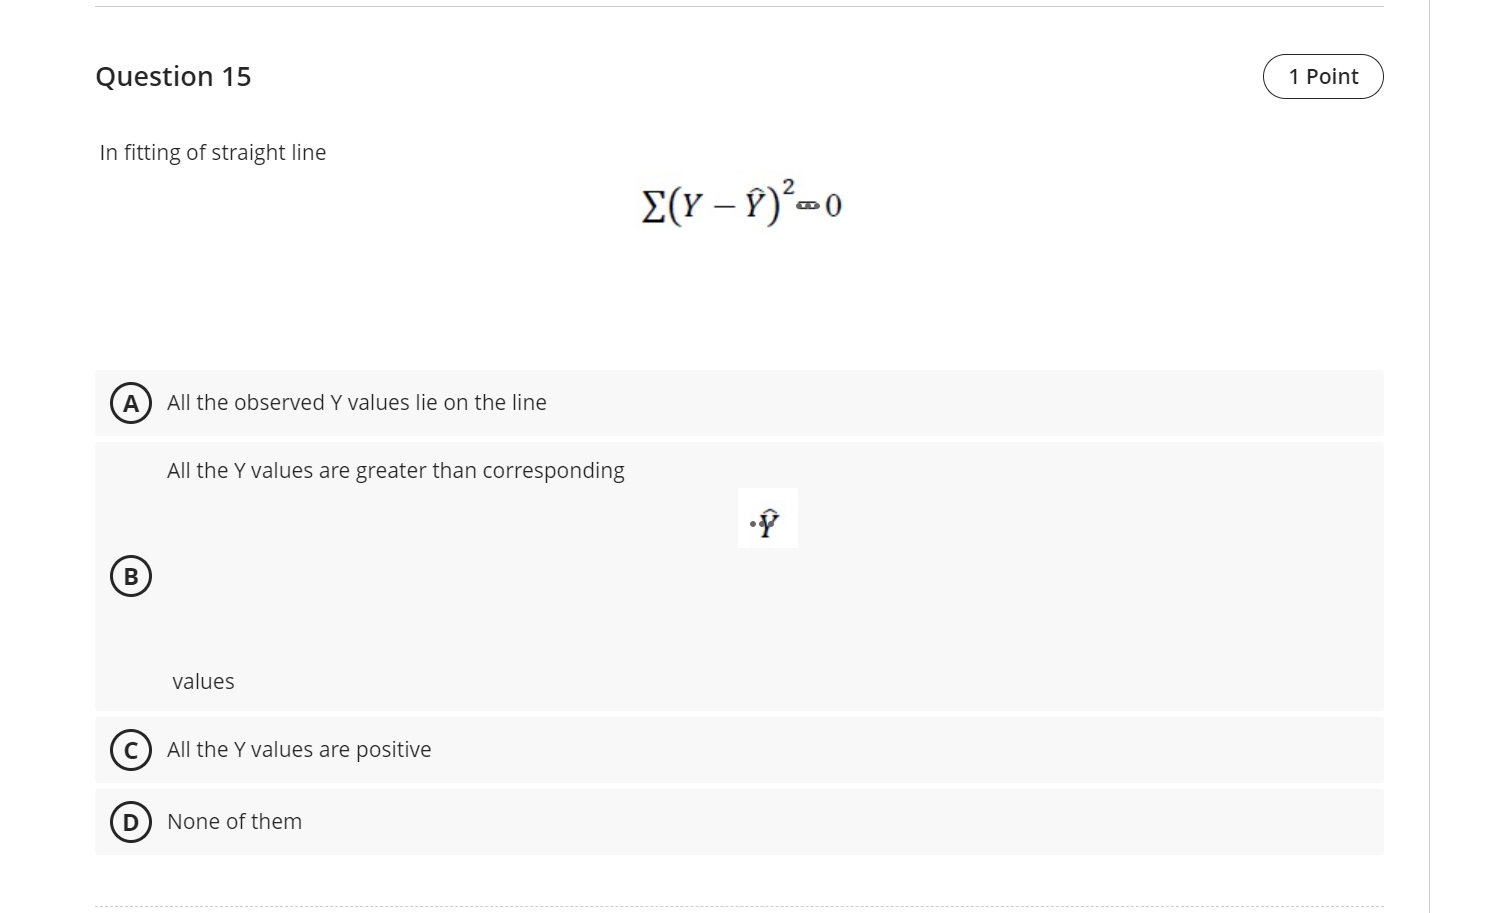Image resolution: width=1494 pixels, height=913 pixels.
Task: Select radio button C
Action: 130,749
